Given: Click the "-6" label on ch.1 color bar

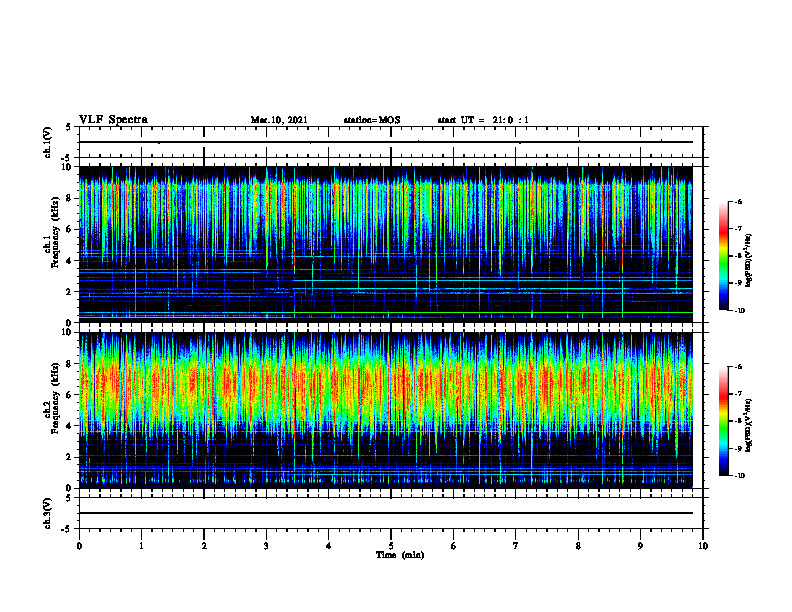Looking at the screenshot, I should (738, 201).
